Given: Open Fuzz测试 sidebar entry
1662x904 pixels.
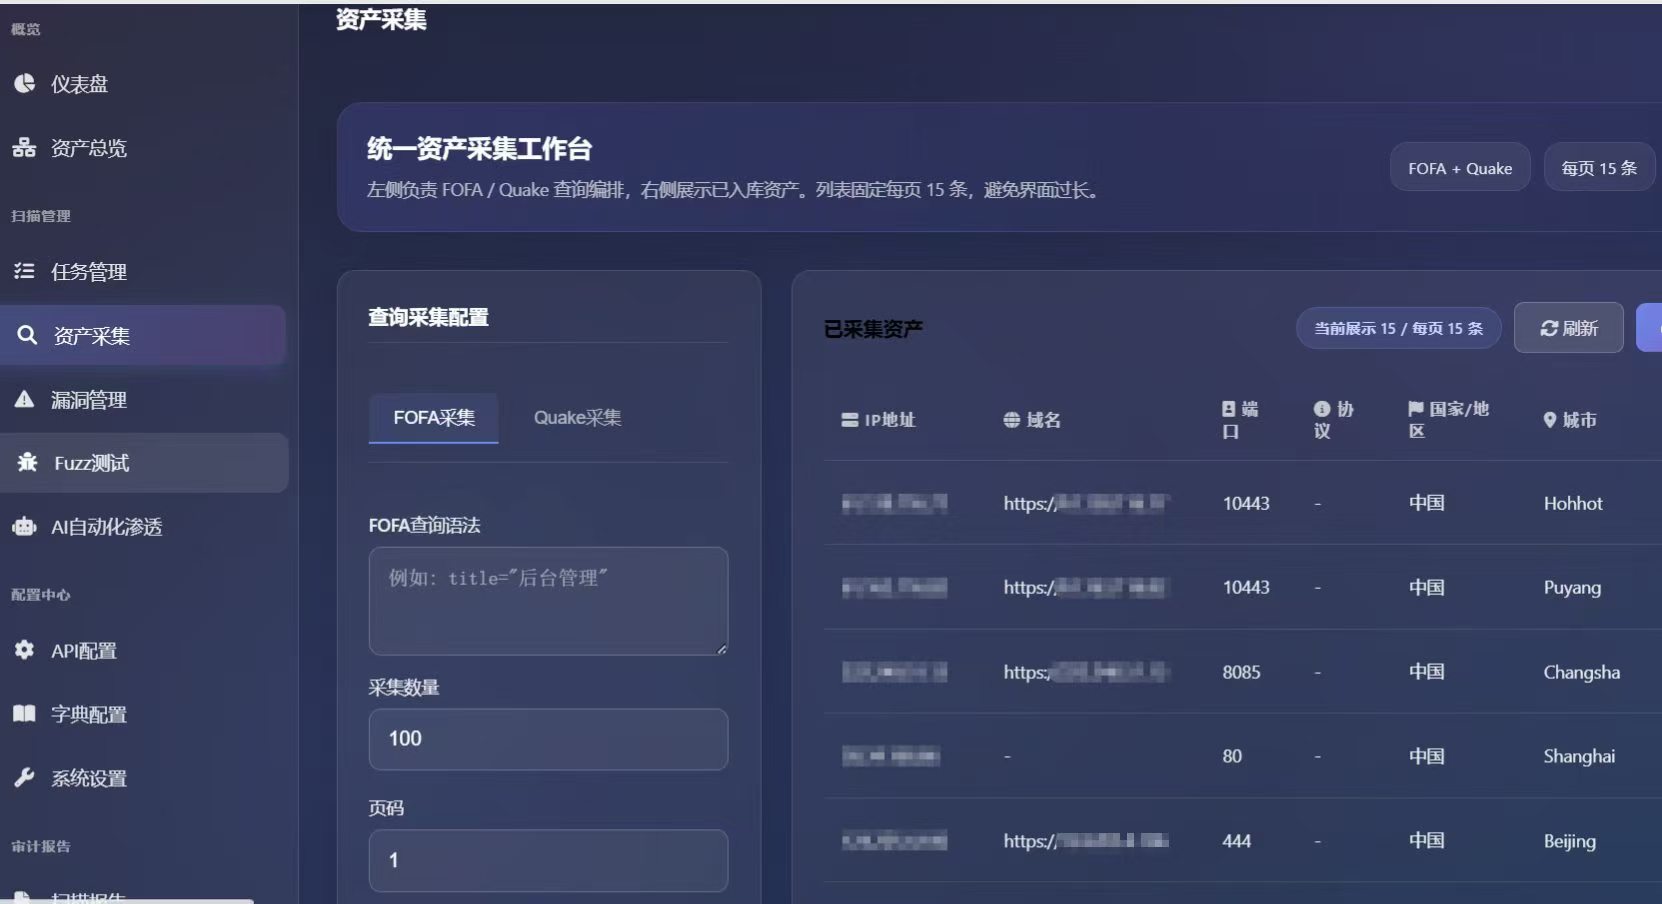Looking at the screenshot, I should (x=144, y=462).
